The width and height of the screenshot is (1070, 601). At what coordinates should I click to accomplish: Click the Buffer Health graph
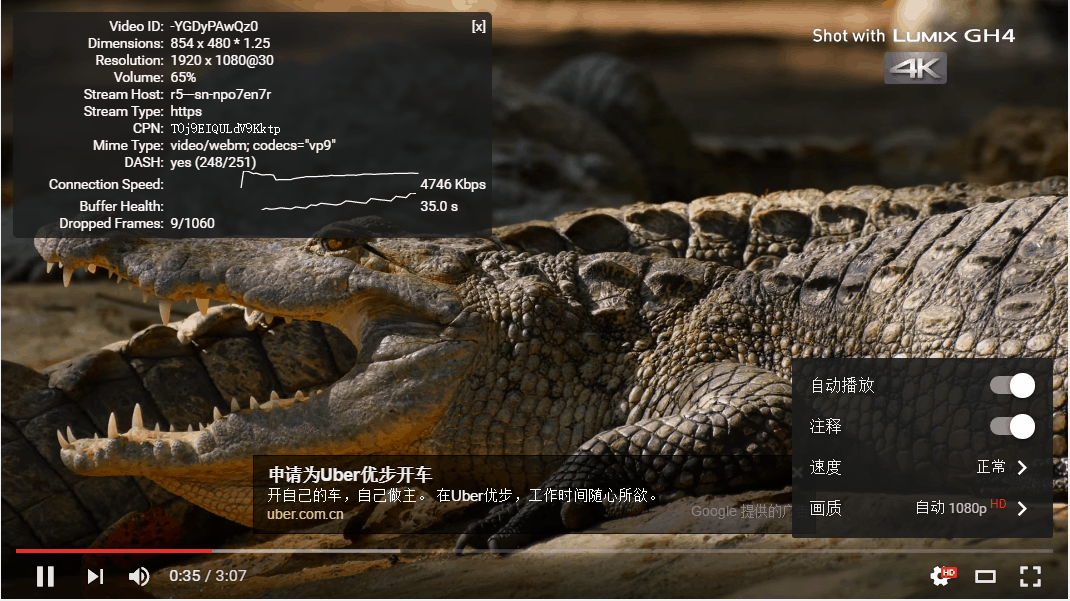pos(338,202)
